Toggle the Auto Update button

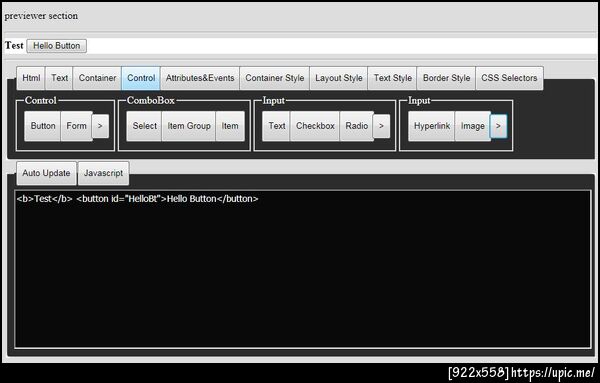tap(46, 173)
